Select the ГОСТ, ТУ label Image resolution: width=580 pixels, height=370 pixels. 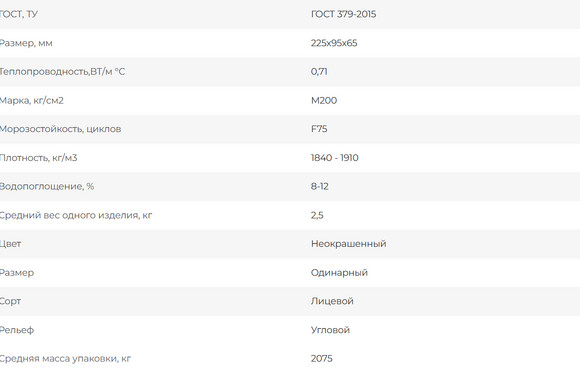[x=18, y=14]
